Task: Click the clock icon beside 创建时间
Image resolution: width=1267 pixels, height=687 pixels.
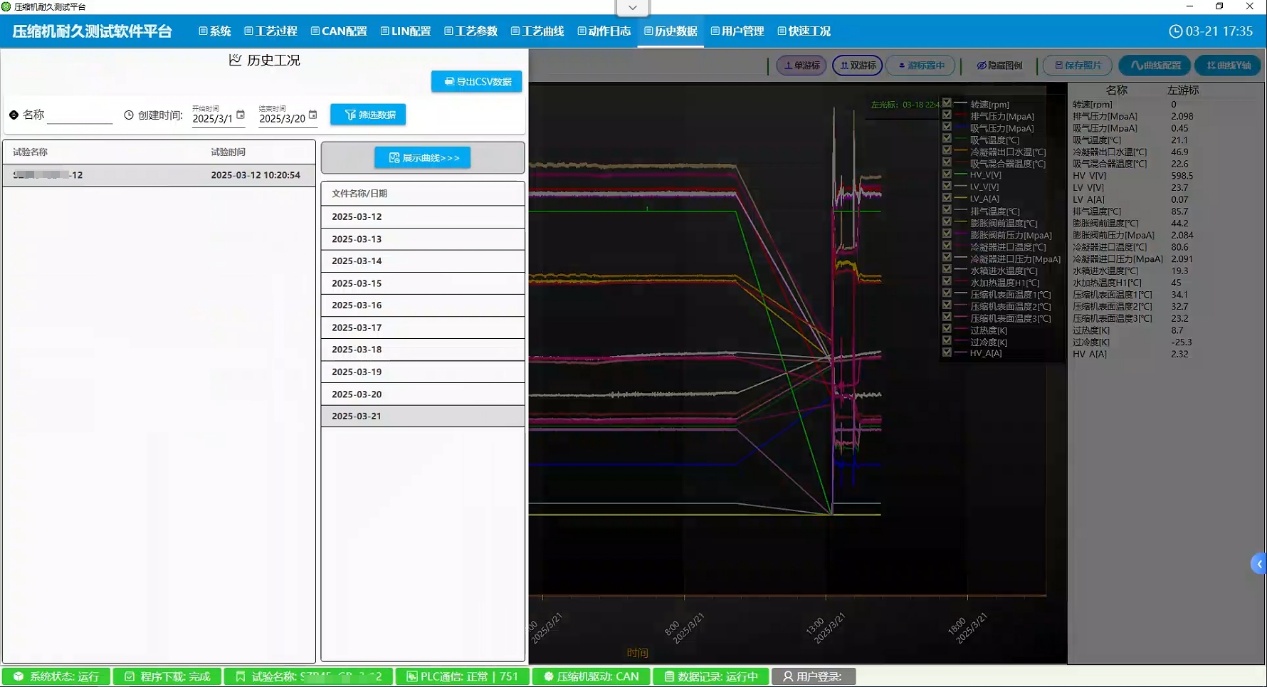Action: 129,115
